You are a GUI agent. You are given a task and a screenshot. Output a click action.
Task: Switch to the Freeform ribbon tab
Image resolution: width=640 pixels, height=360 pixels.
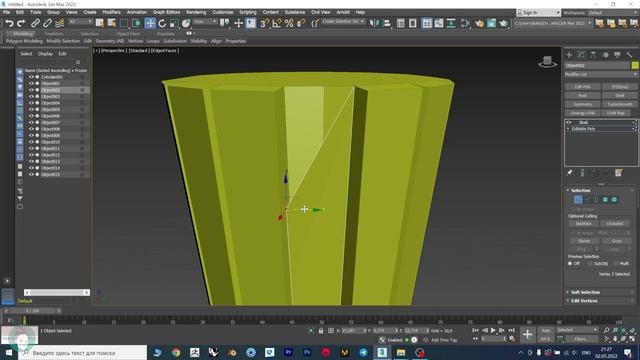point(54,33)
